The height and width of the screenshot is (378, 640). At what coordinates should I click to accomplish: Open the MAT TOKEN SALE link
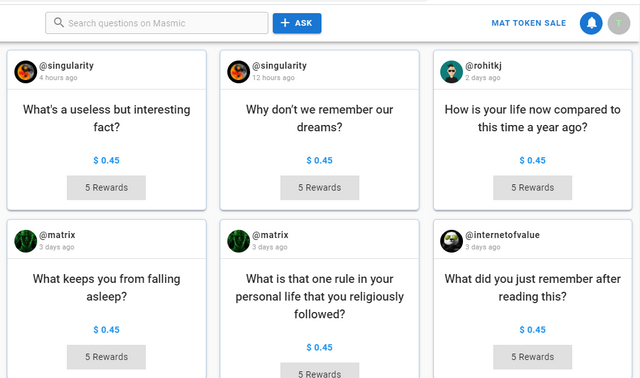tap(529, 23)
